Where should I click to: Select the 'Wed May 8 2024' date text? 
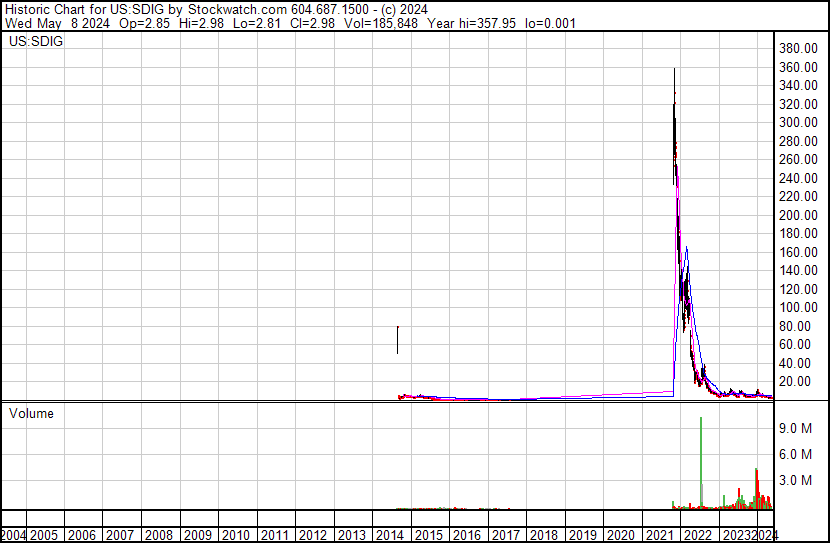pyautogui.click(x=57, y=23)
